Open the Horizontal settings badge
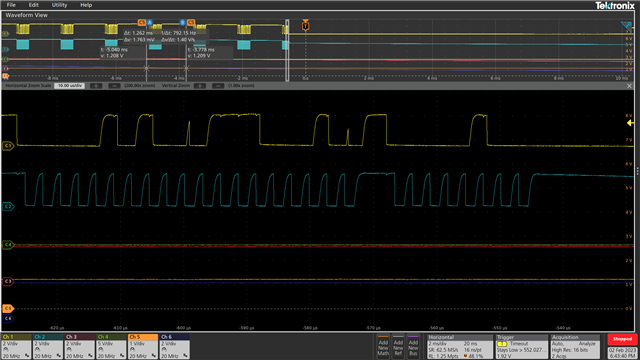Image resolution: width=640 pixels, height=360 pixels. [x=460, y=347]
